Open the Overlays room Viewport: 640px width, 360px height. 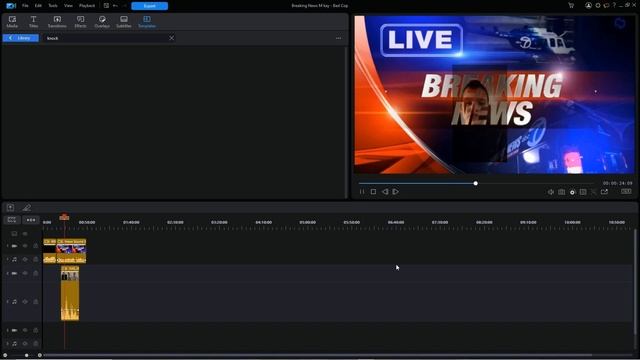[102, 22]
